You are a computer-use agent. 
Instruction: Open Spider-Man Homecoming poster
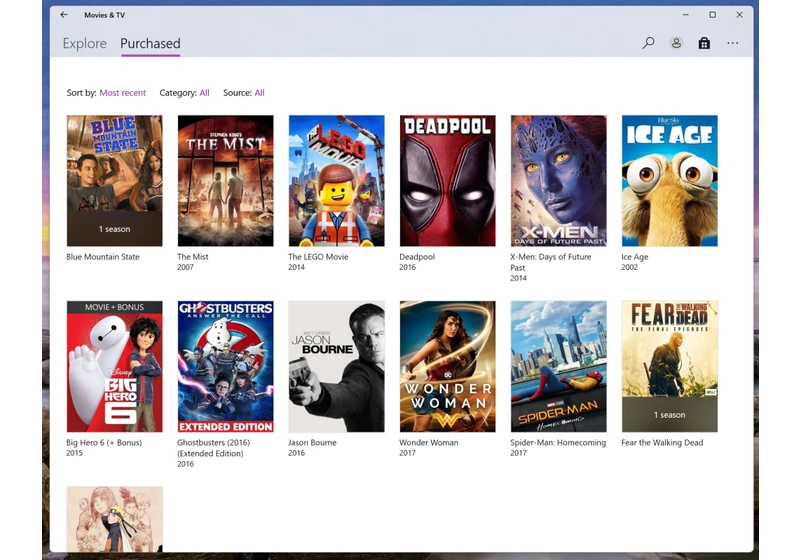[559, 366]
